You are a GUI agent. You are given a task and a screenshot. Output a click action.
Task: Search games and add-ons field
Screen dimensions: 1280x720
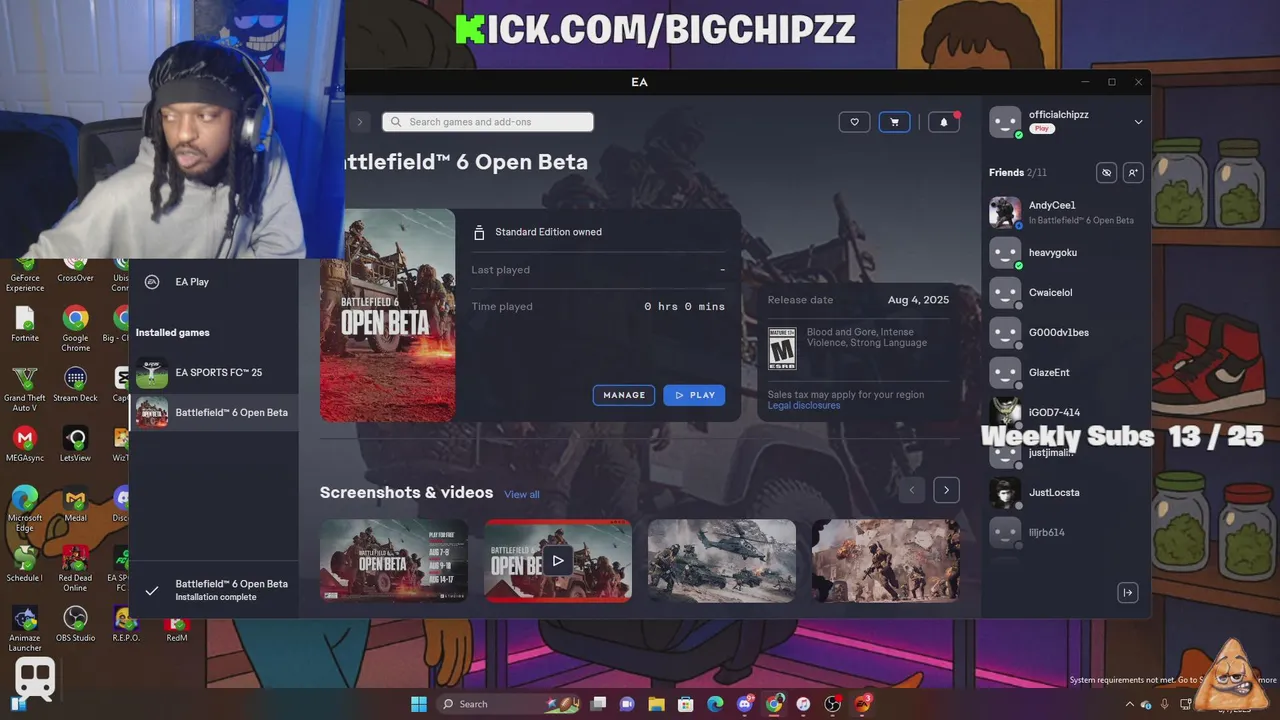(488, 122)
